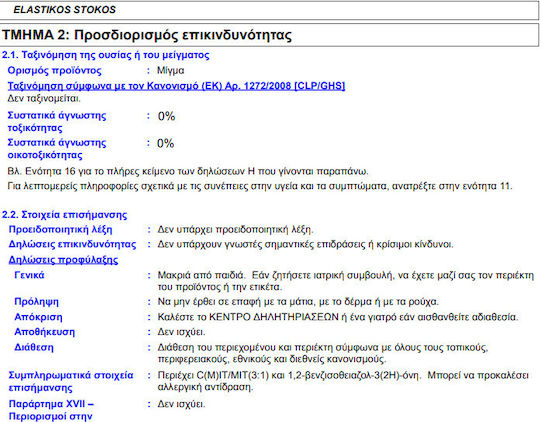This screenshot has height=422, width=540.
Task: Click the text Δεν ταξινομείται
Action: [44, 99]
